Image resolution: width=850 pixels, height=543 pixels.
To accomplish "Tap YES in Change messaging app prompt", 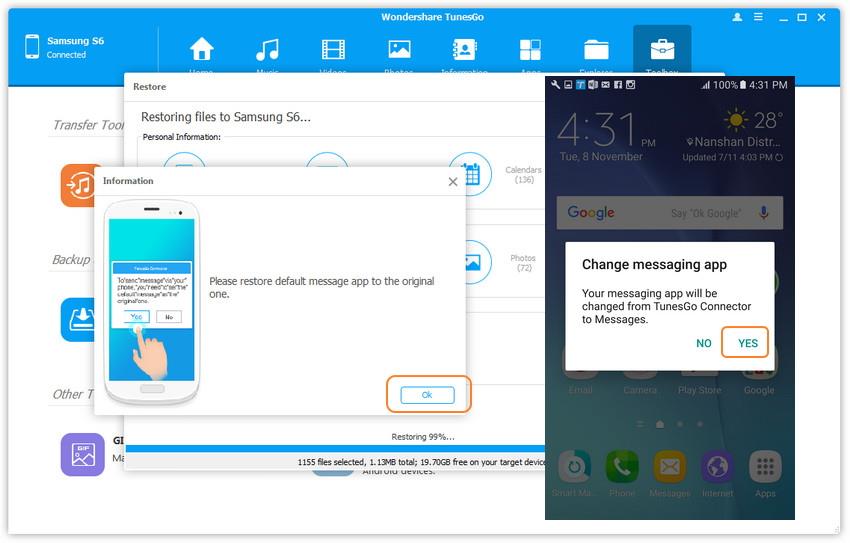I will [x=747, y=343].
